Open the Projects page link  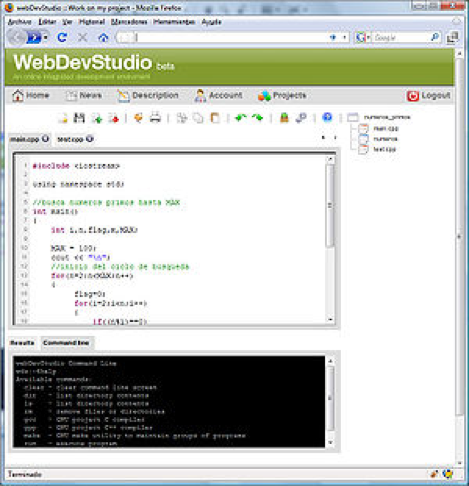tap(282, 96)
